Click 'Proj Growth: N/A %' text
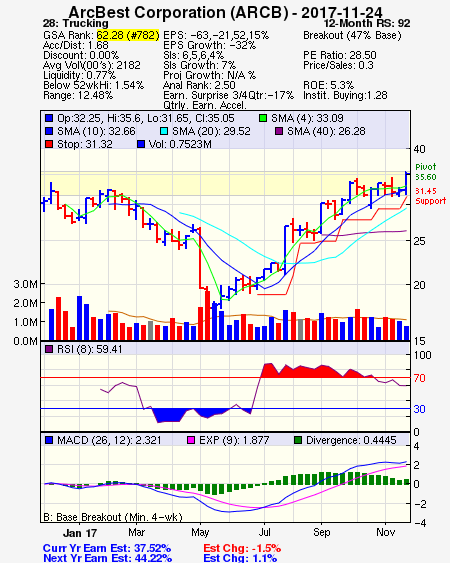 [x=209, y=75]
